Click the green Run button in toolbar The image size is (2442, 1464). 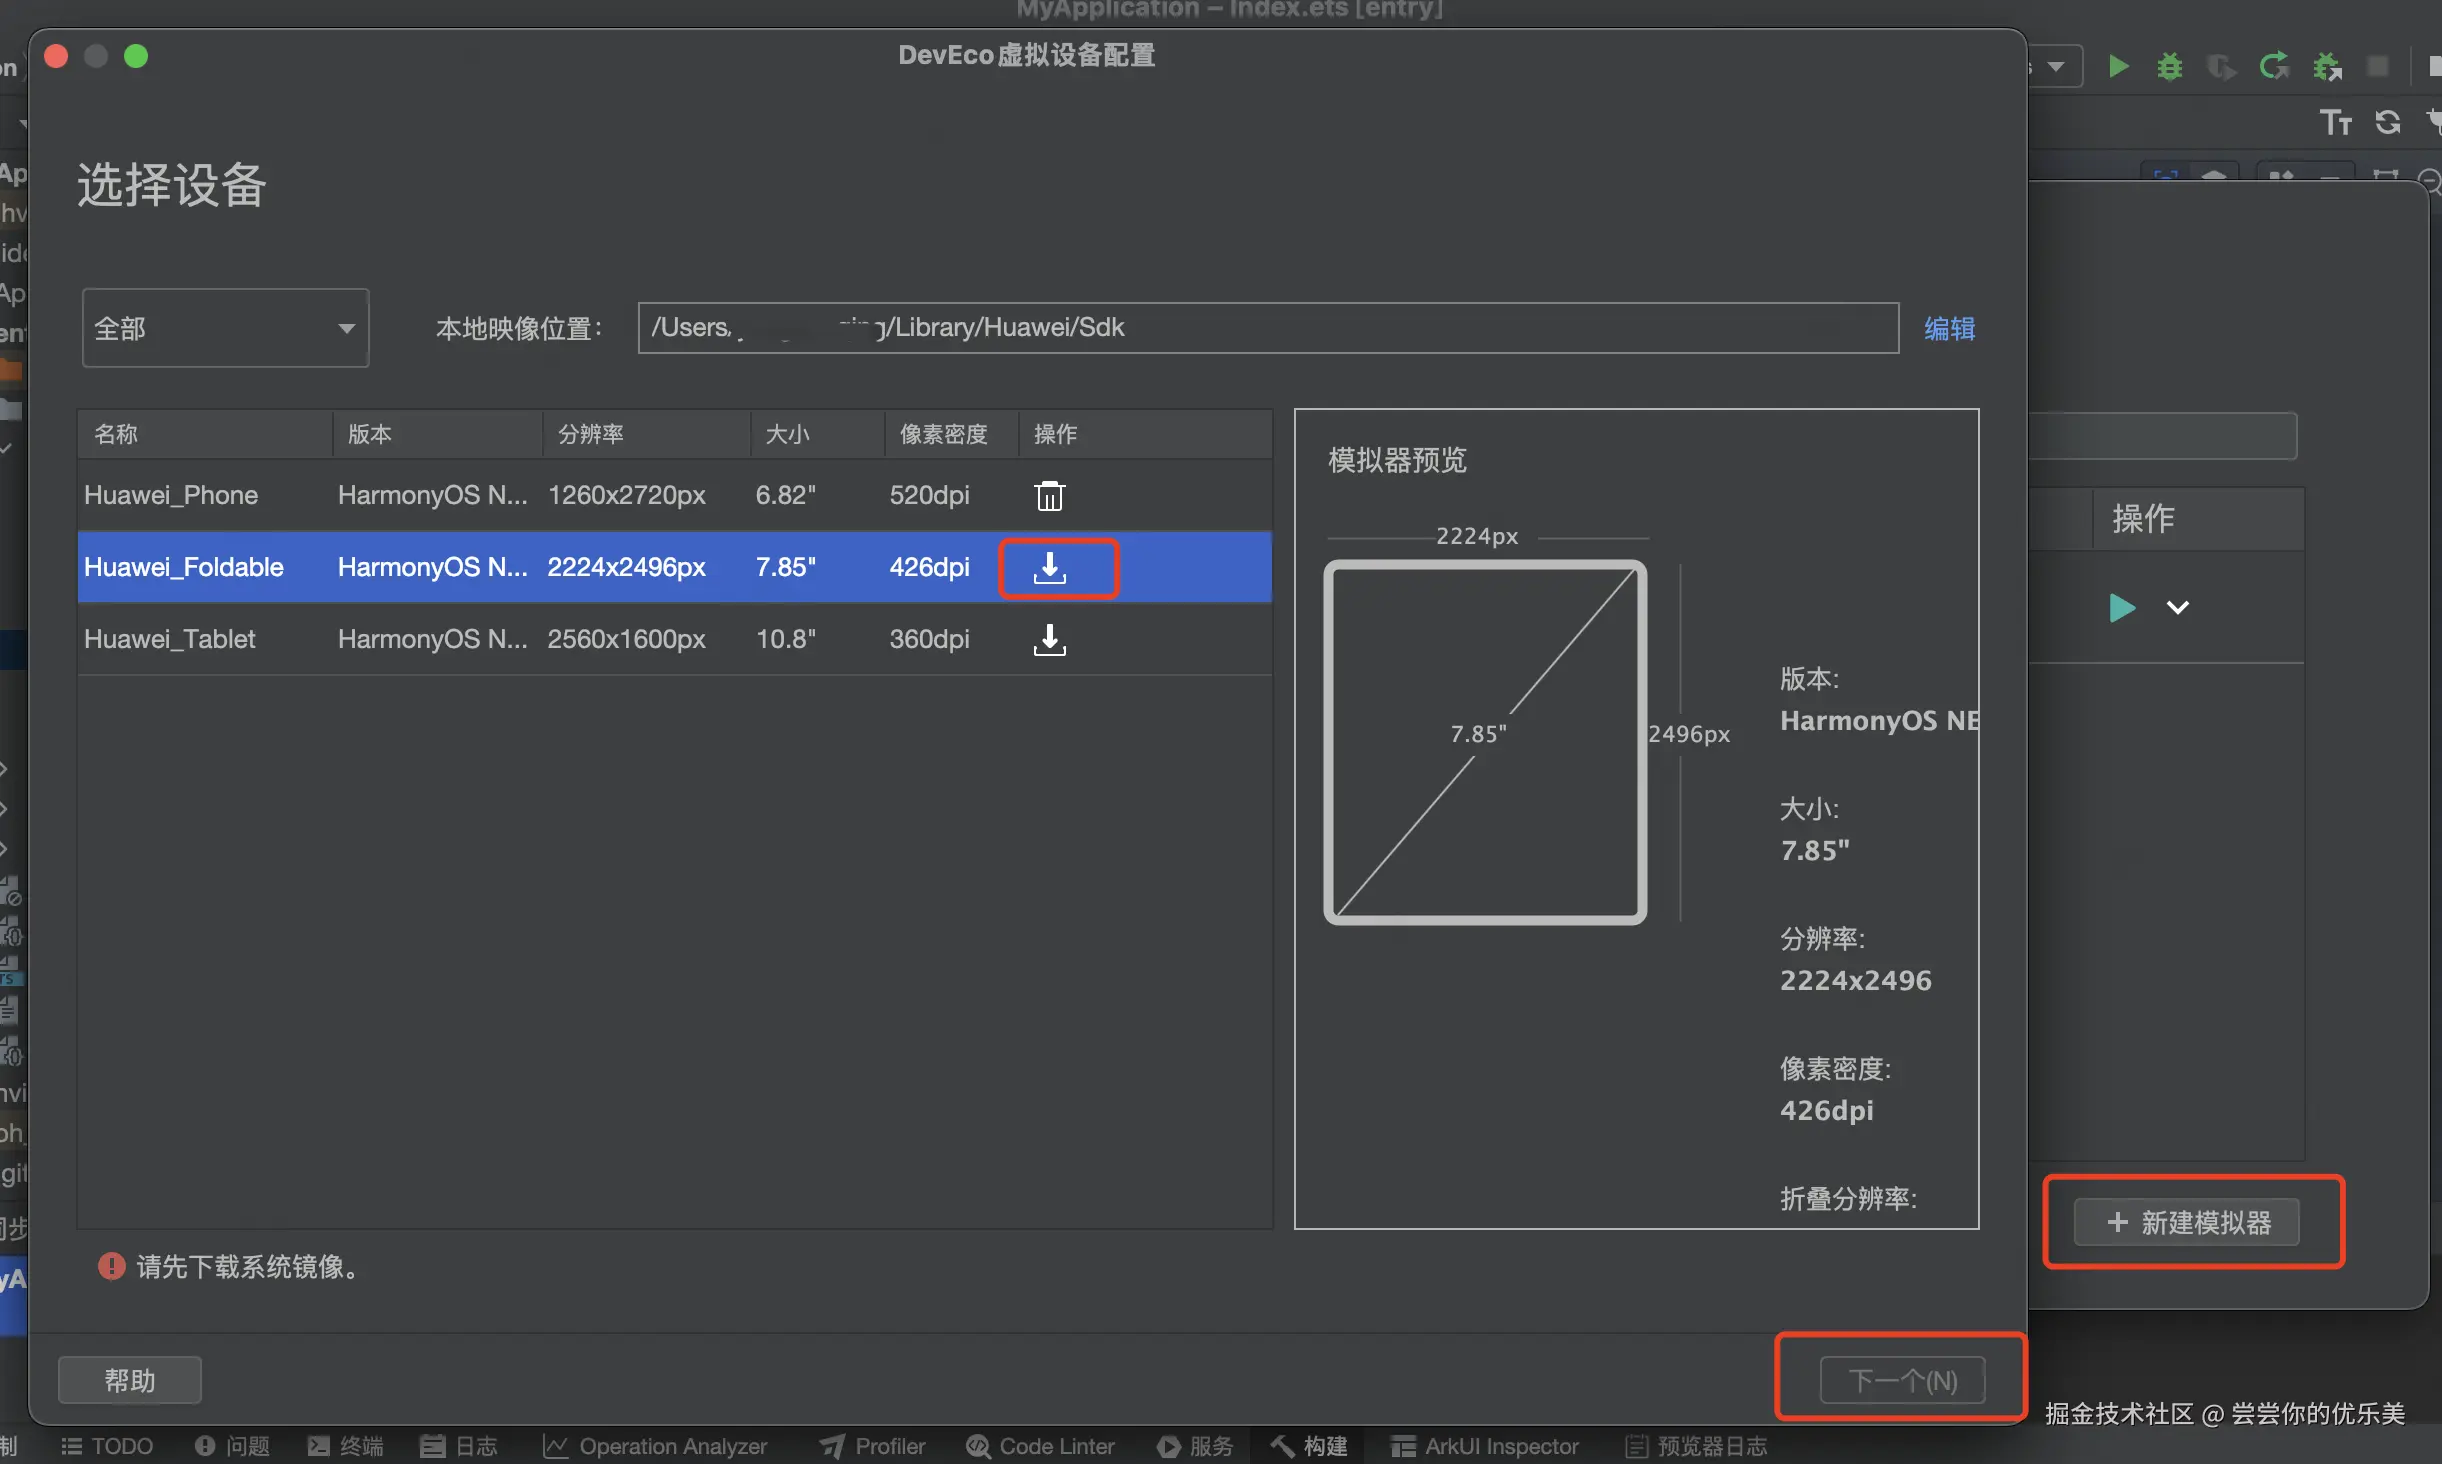pyautogui.click(x=2118, y=67)
